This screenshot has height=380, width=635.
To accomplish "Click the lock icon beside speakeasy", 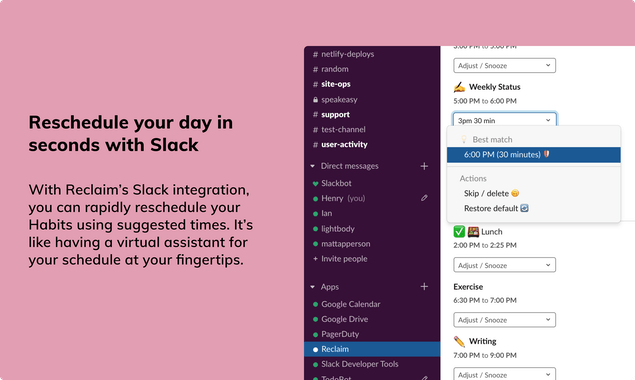I will click(315, 99).
